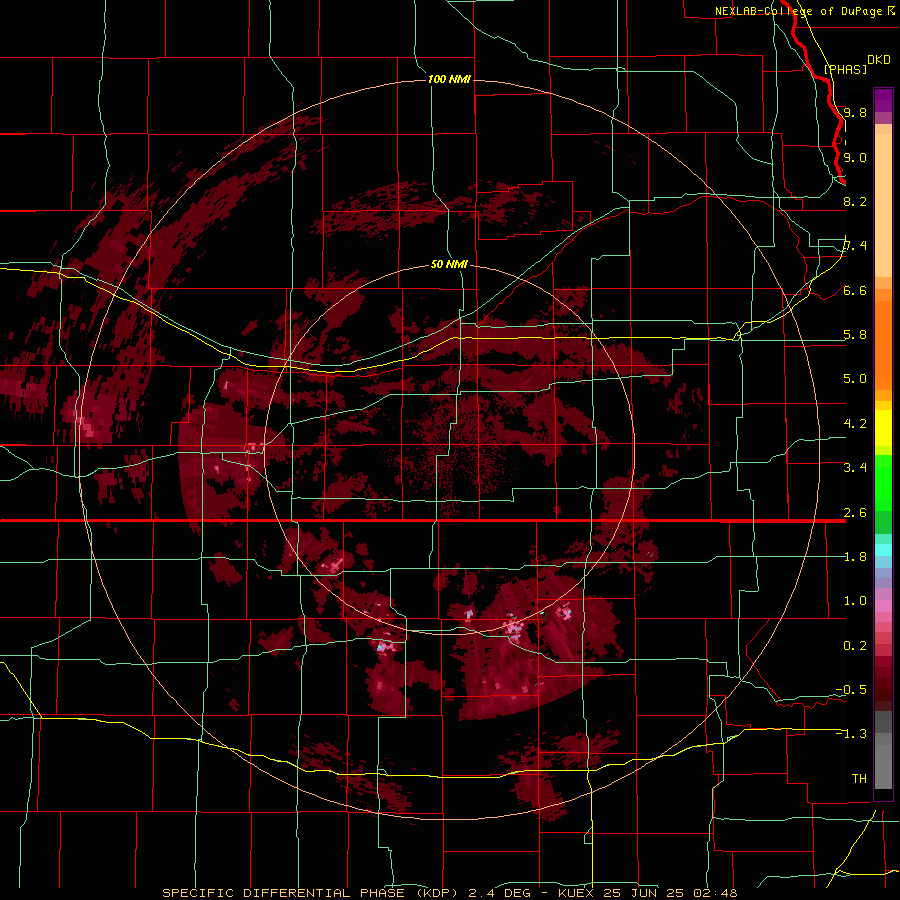Select the 0.2 value on the color scale
900x900 pixels.
[x=855, y=646]
